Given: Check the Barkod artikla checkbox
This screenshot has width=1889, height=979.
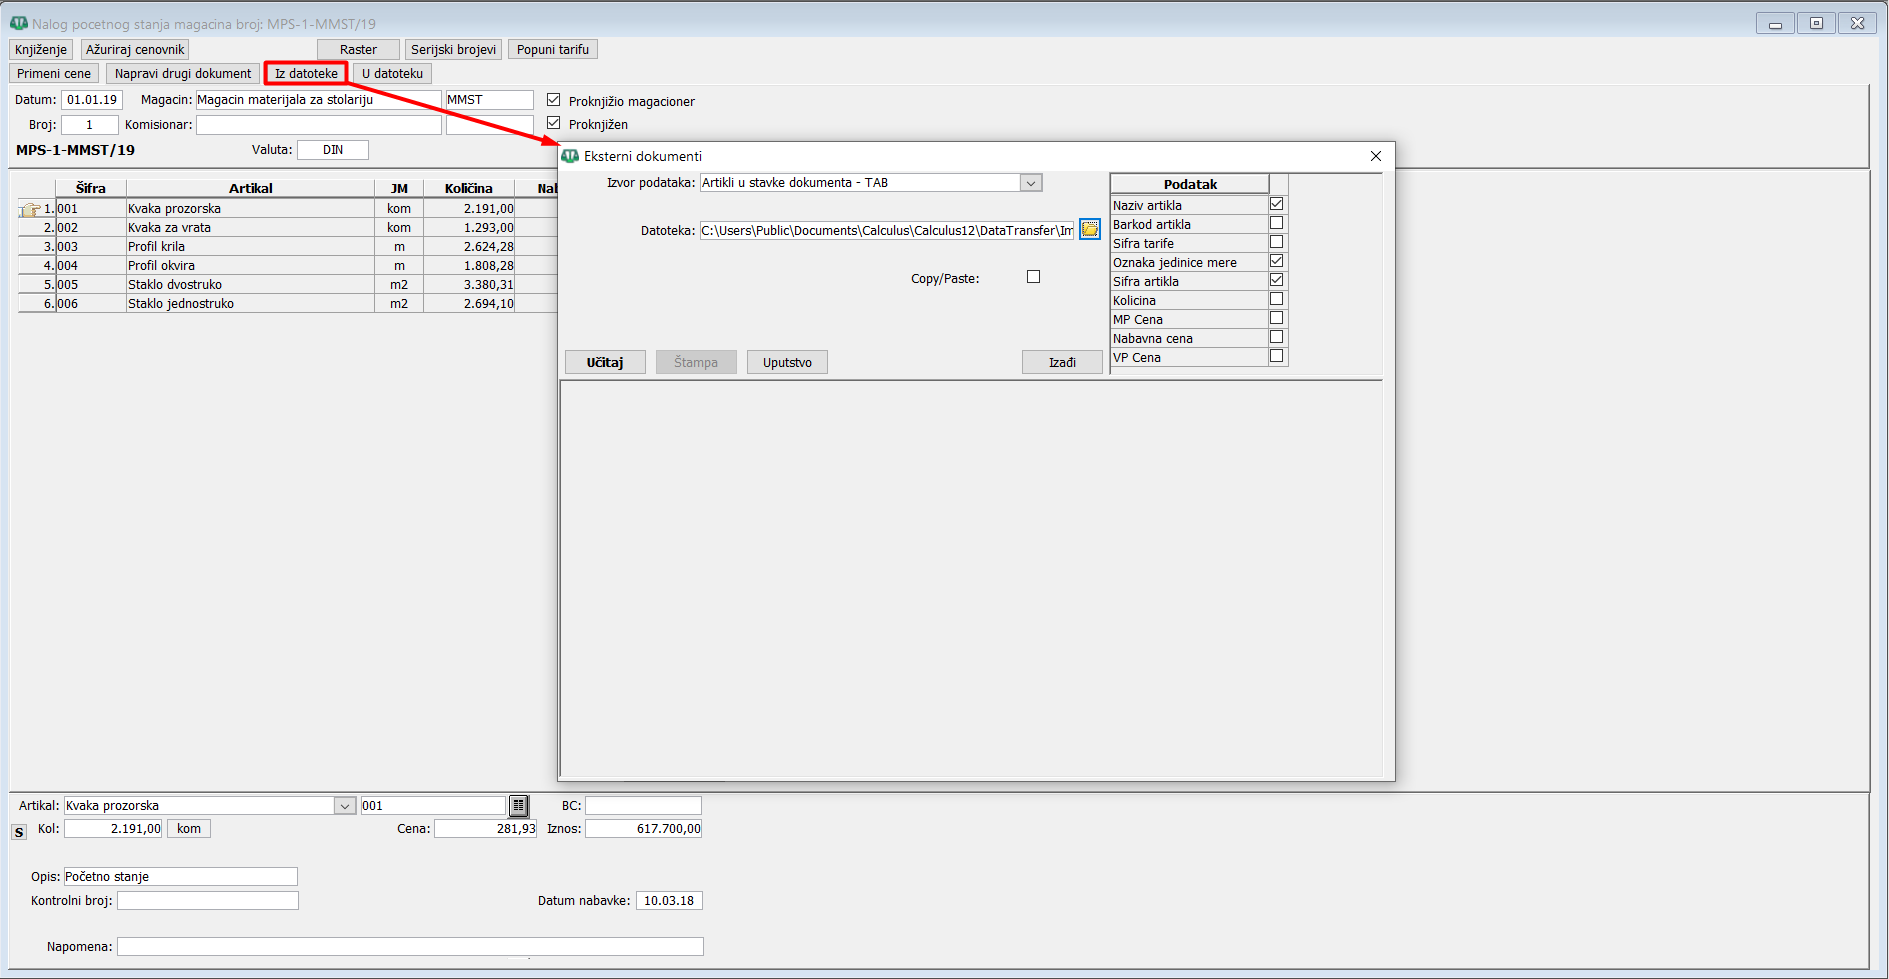Looking at the screenshot, I should point(1276,224).
